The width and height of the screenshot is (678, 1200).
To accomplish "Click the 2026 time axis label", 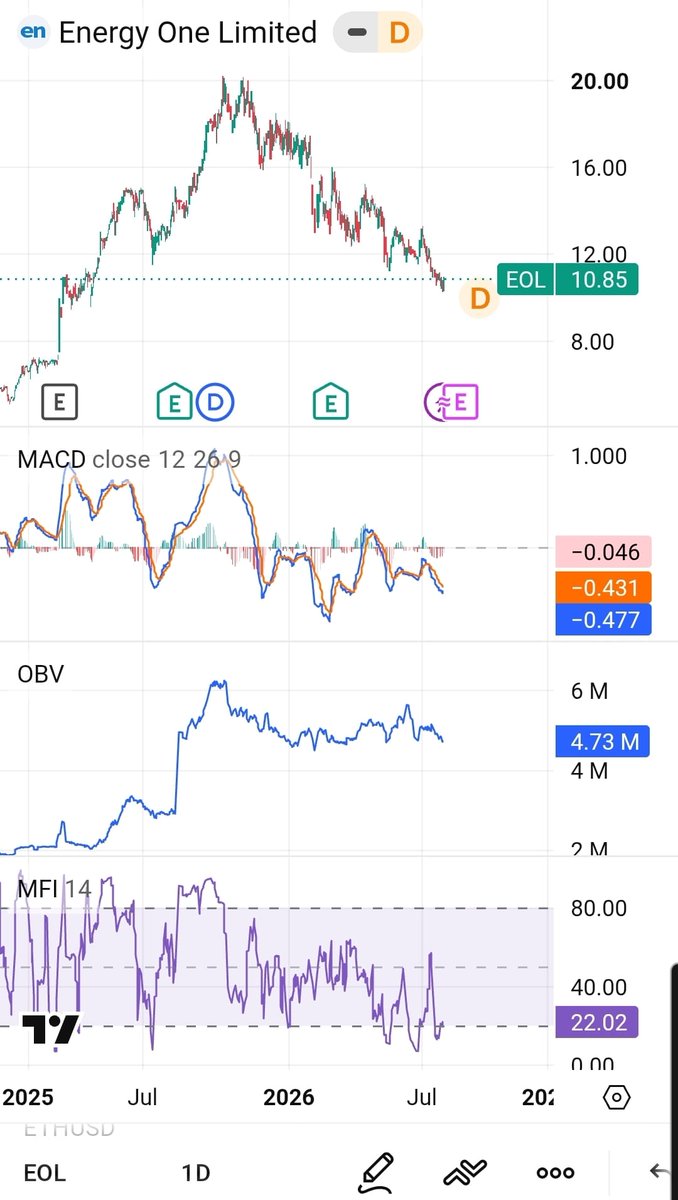I will pyautogui.click(x=288, y=1097).
